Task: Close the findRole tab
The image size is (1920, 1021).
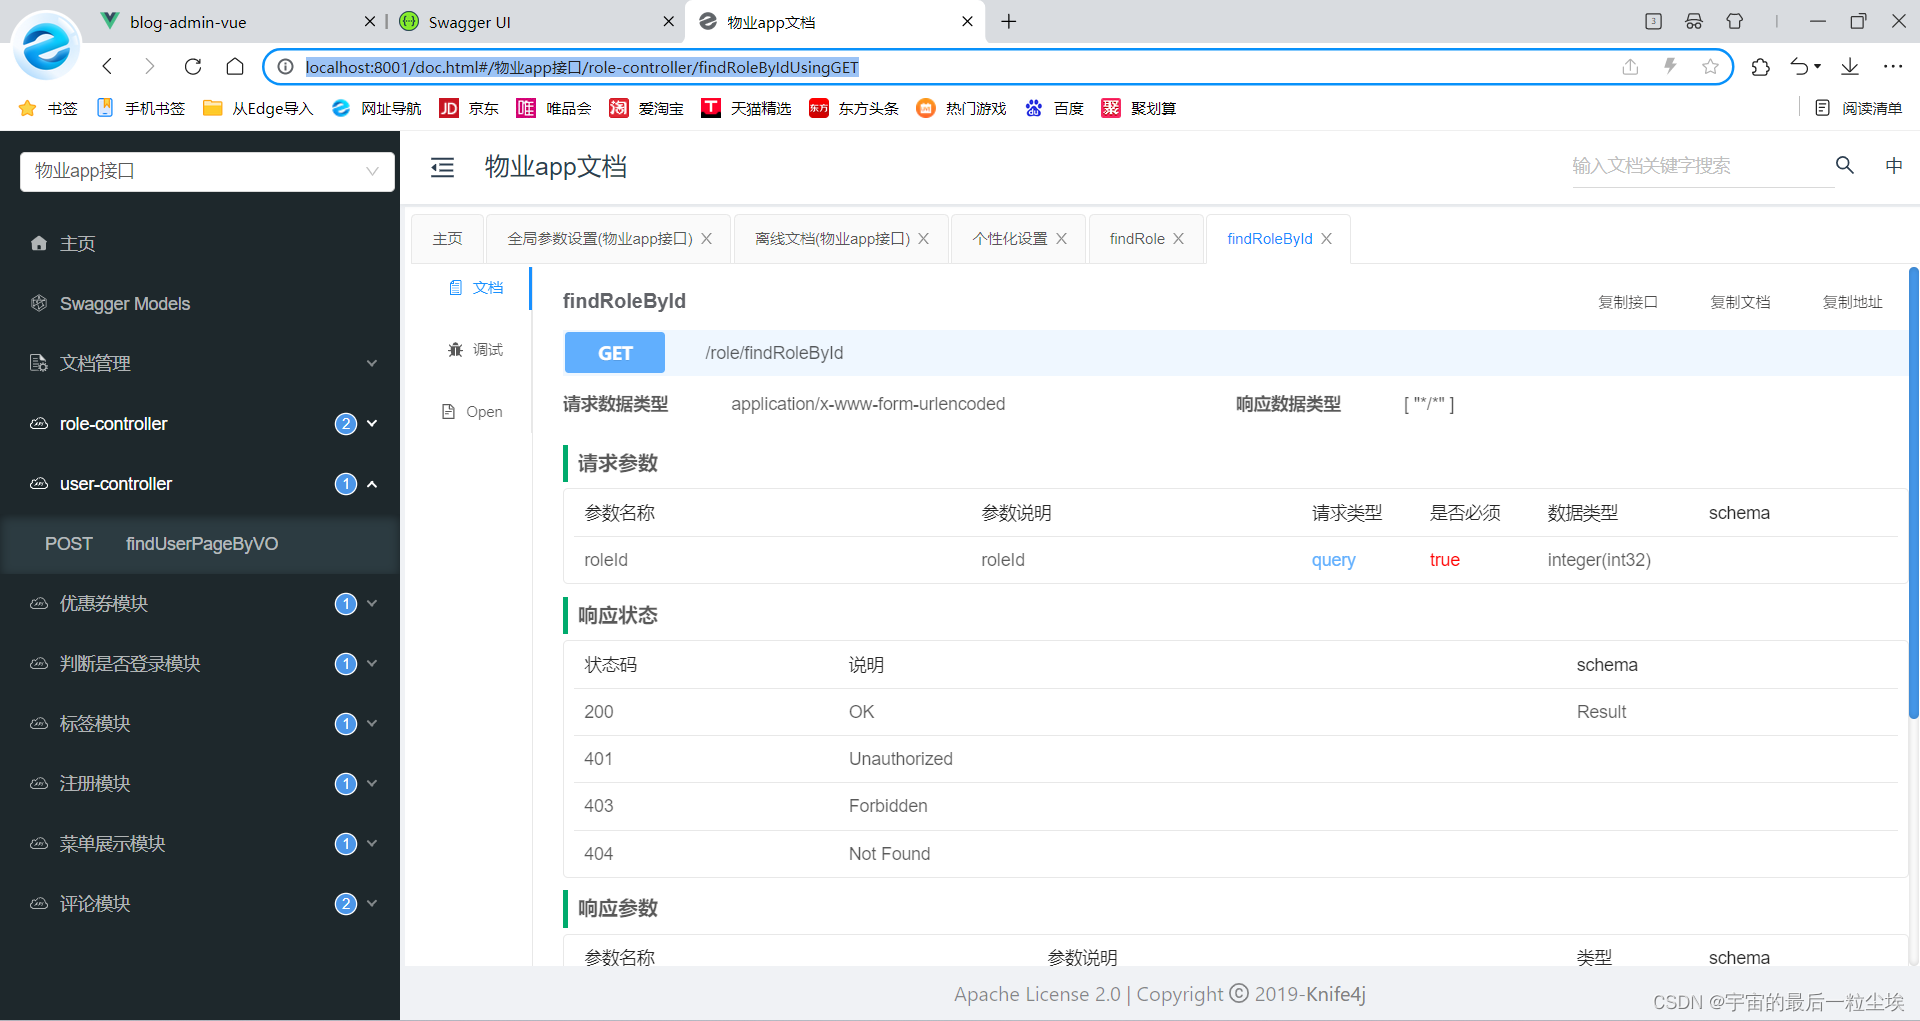Action: 1178,239
